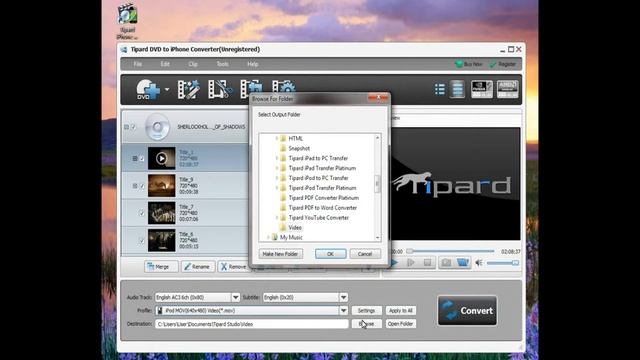Open the snapshot folder icon in preview
The height and width of the screenshot is (360, 640).
(x=463, y=262)
